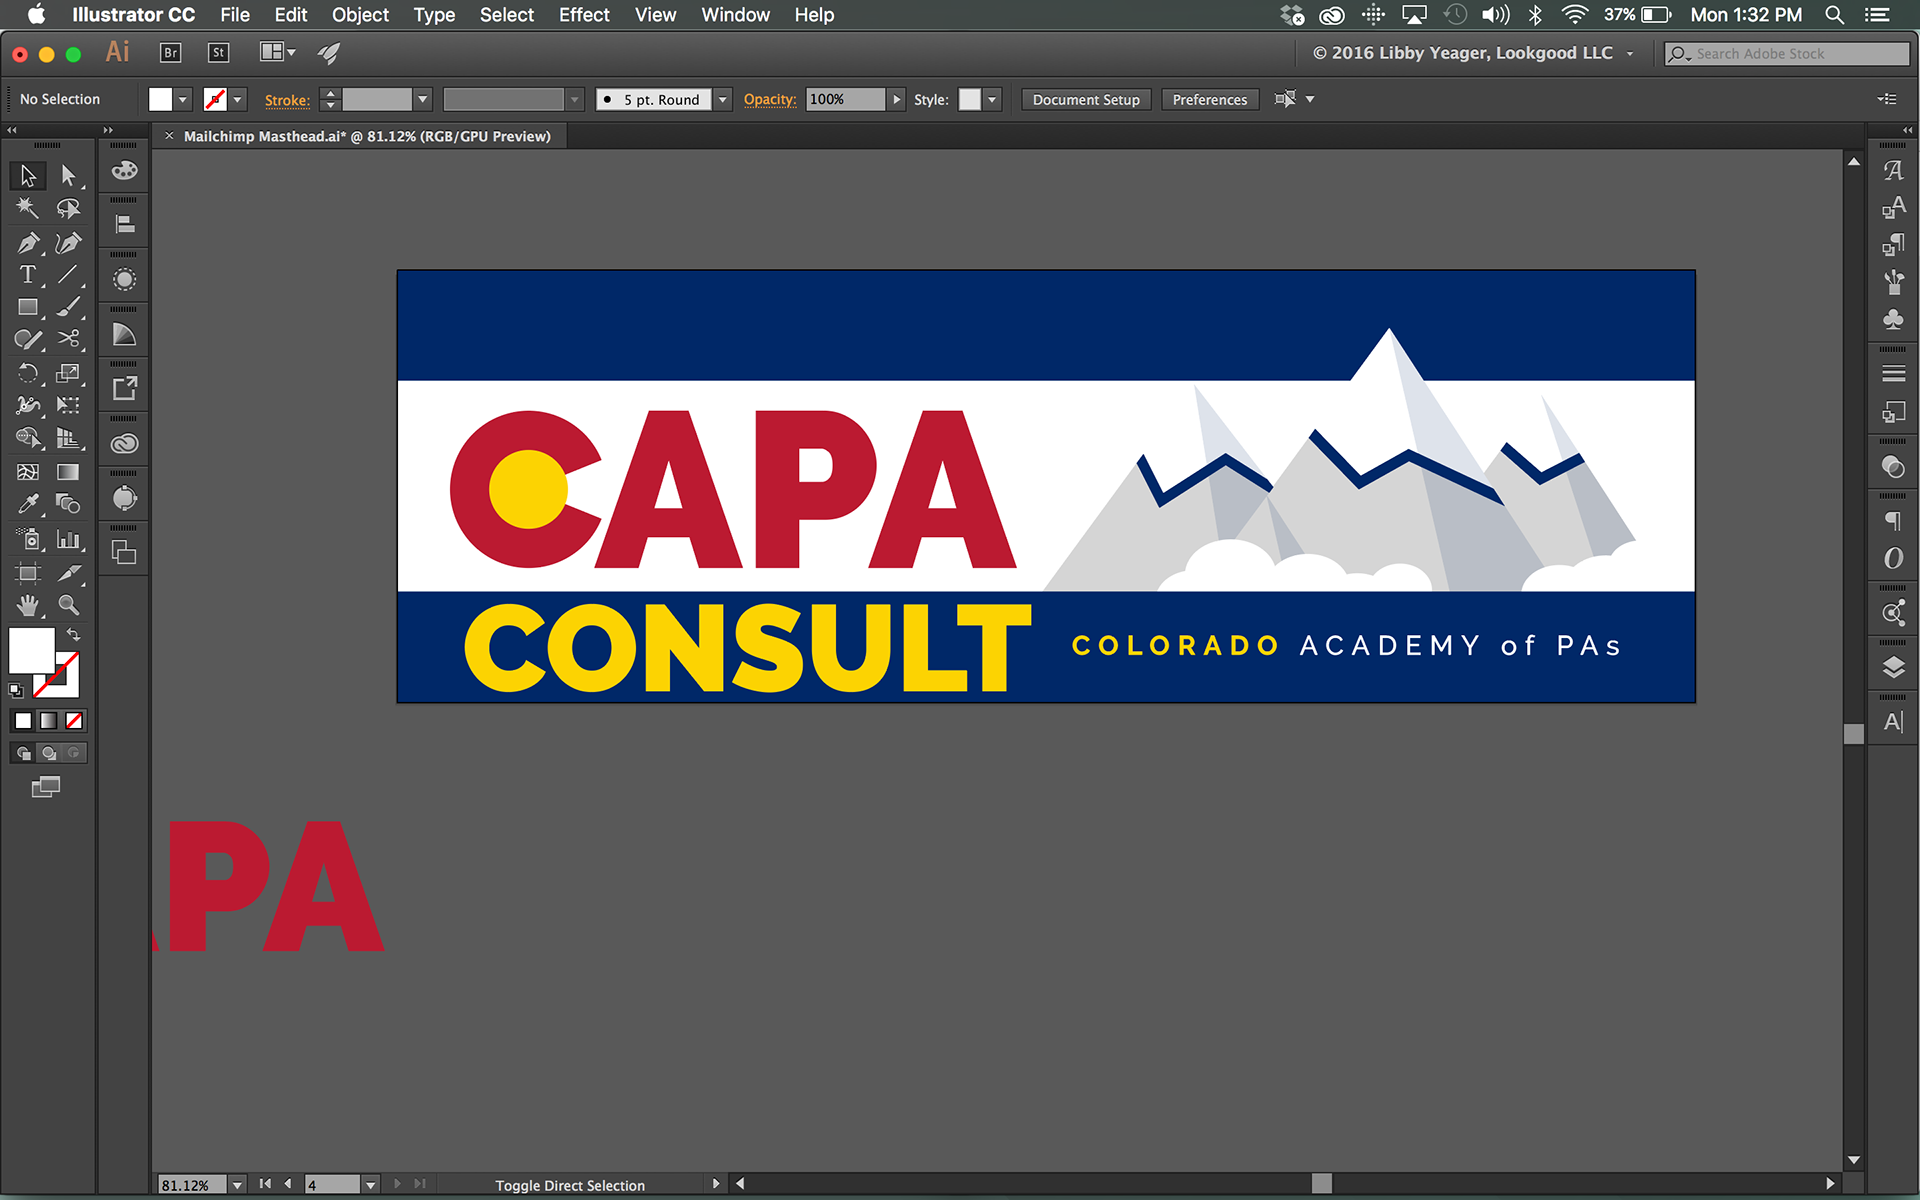Select the Direct Selection tool (white arrow)
The width and height of the screenshot is (1920, 1200).
[68, 175]
